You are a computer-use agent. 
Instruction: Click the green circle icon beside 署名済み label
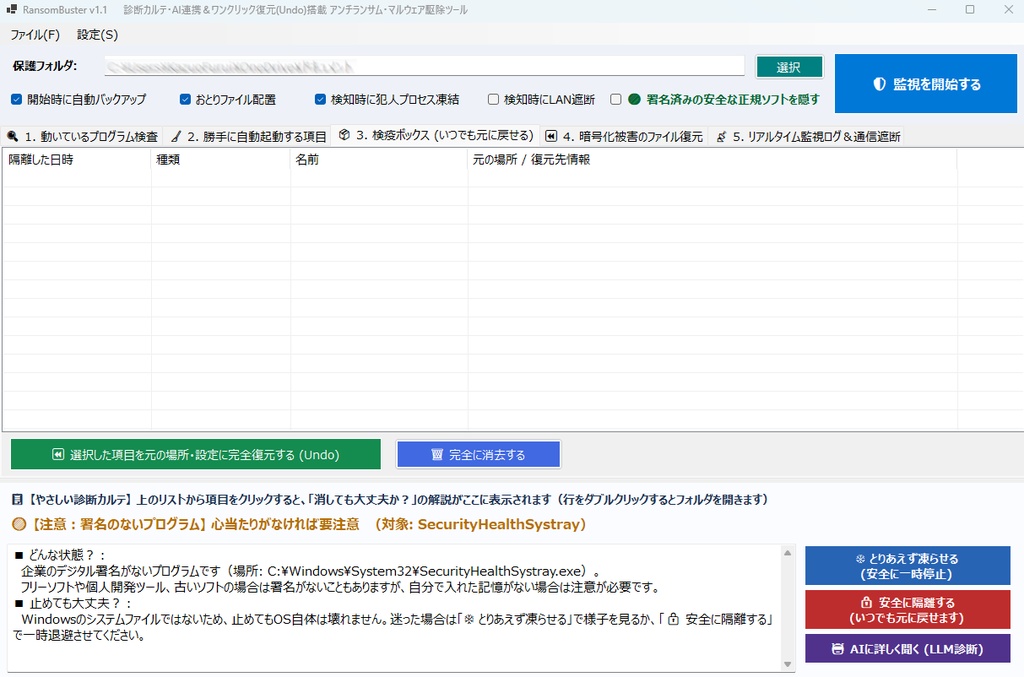tap(634, 99)
